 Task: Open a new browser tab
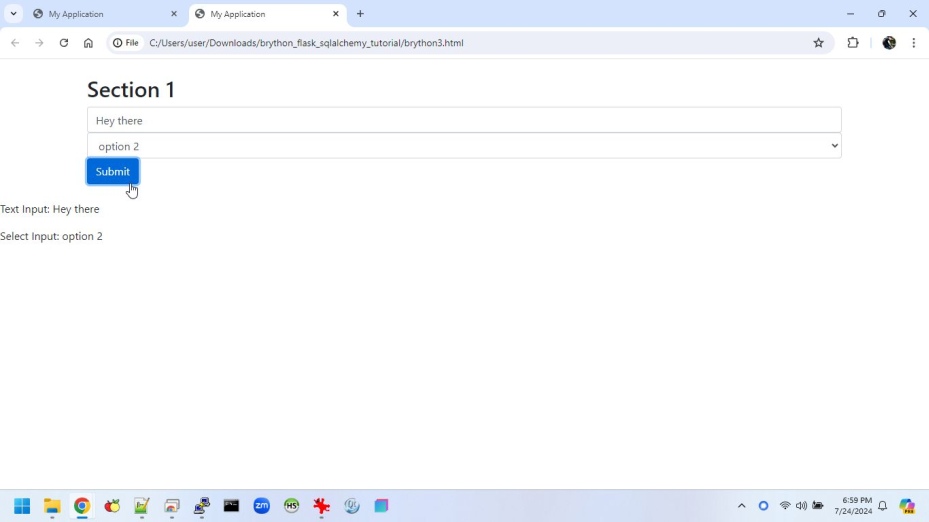tap(360, 14)
